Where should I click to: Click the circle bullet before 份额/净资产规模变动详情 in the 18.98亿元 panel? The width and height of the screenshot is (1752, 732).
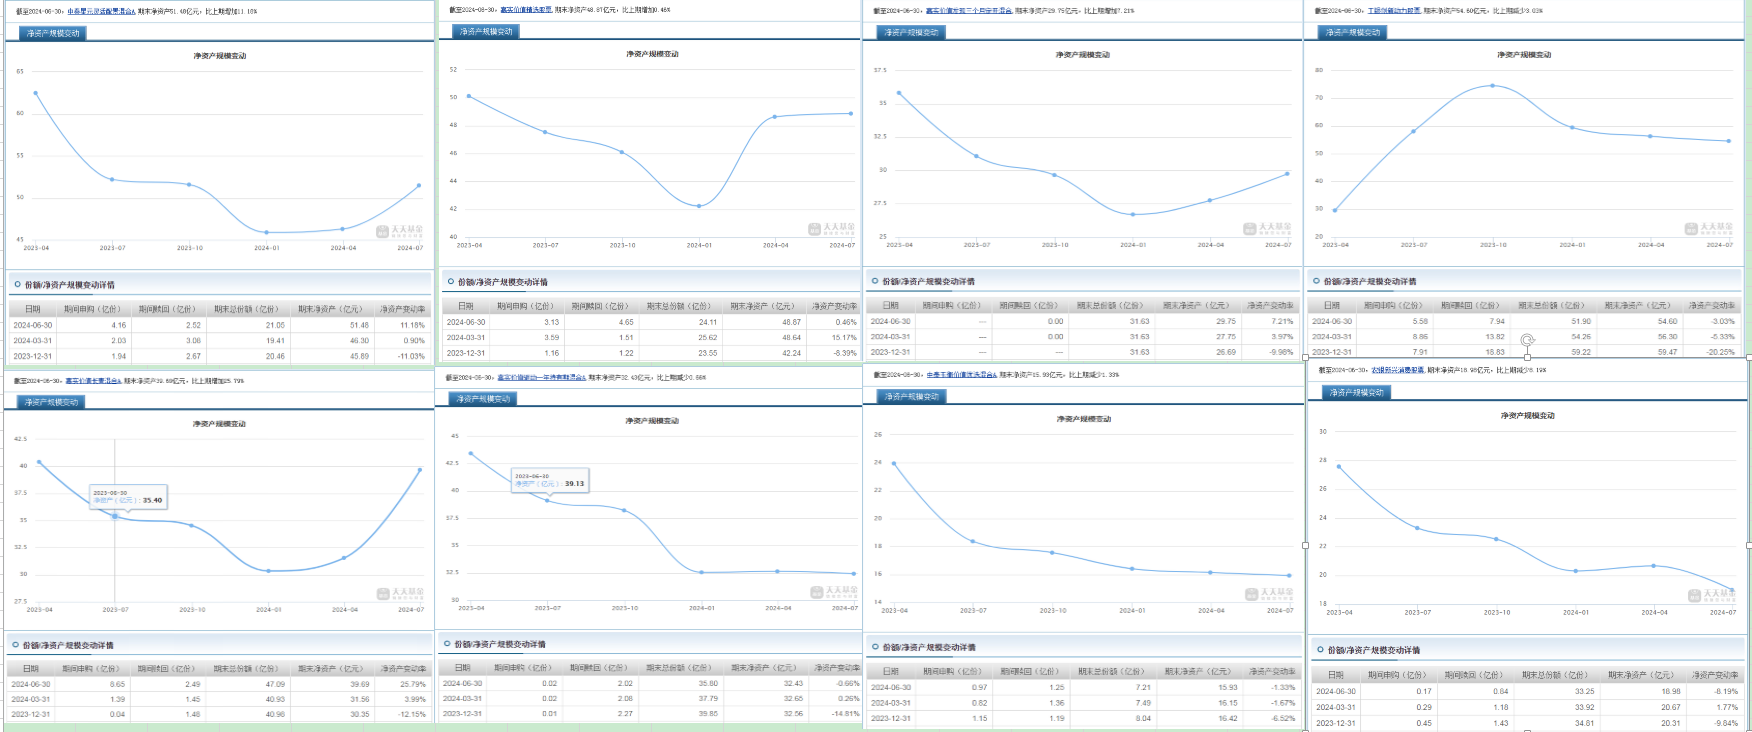1320,649
